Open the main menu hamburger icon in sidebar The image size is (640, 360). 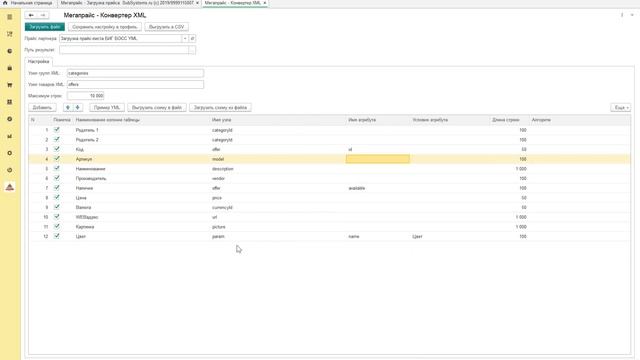coord(10,17)
